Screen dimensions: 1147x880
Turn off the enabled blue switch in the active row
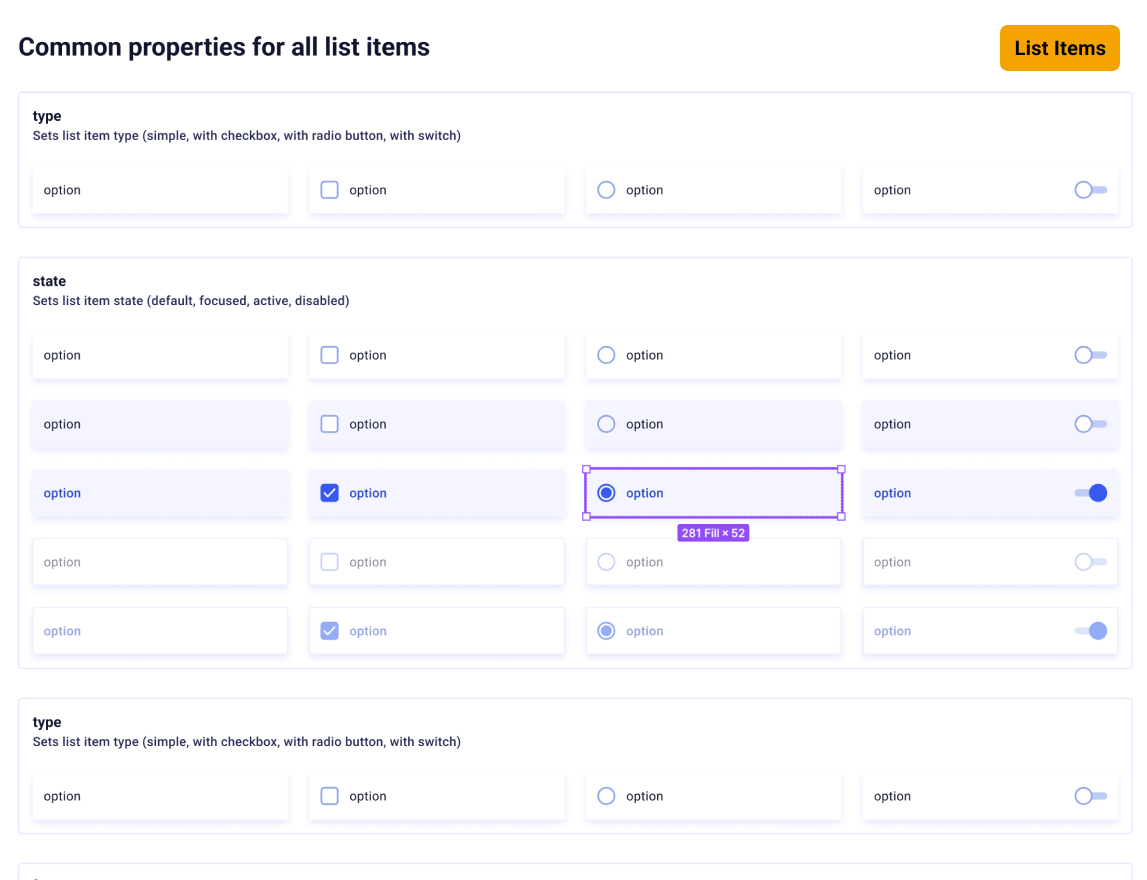click(1092, 492)
